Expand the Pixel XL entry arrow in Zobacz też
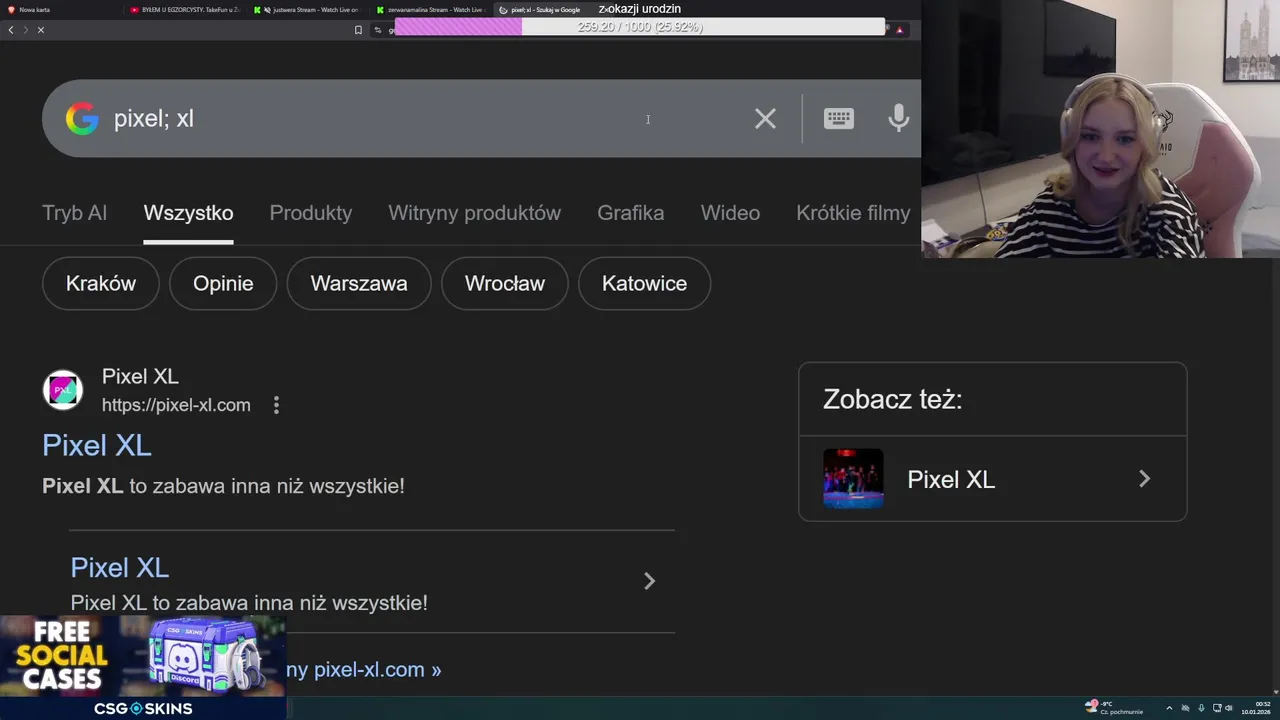 tap(1145, 479)
